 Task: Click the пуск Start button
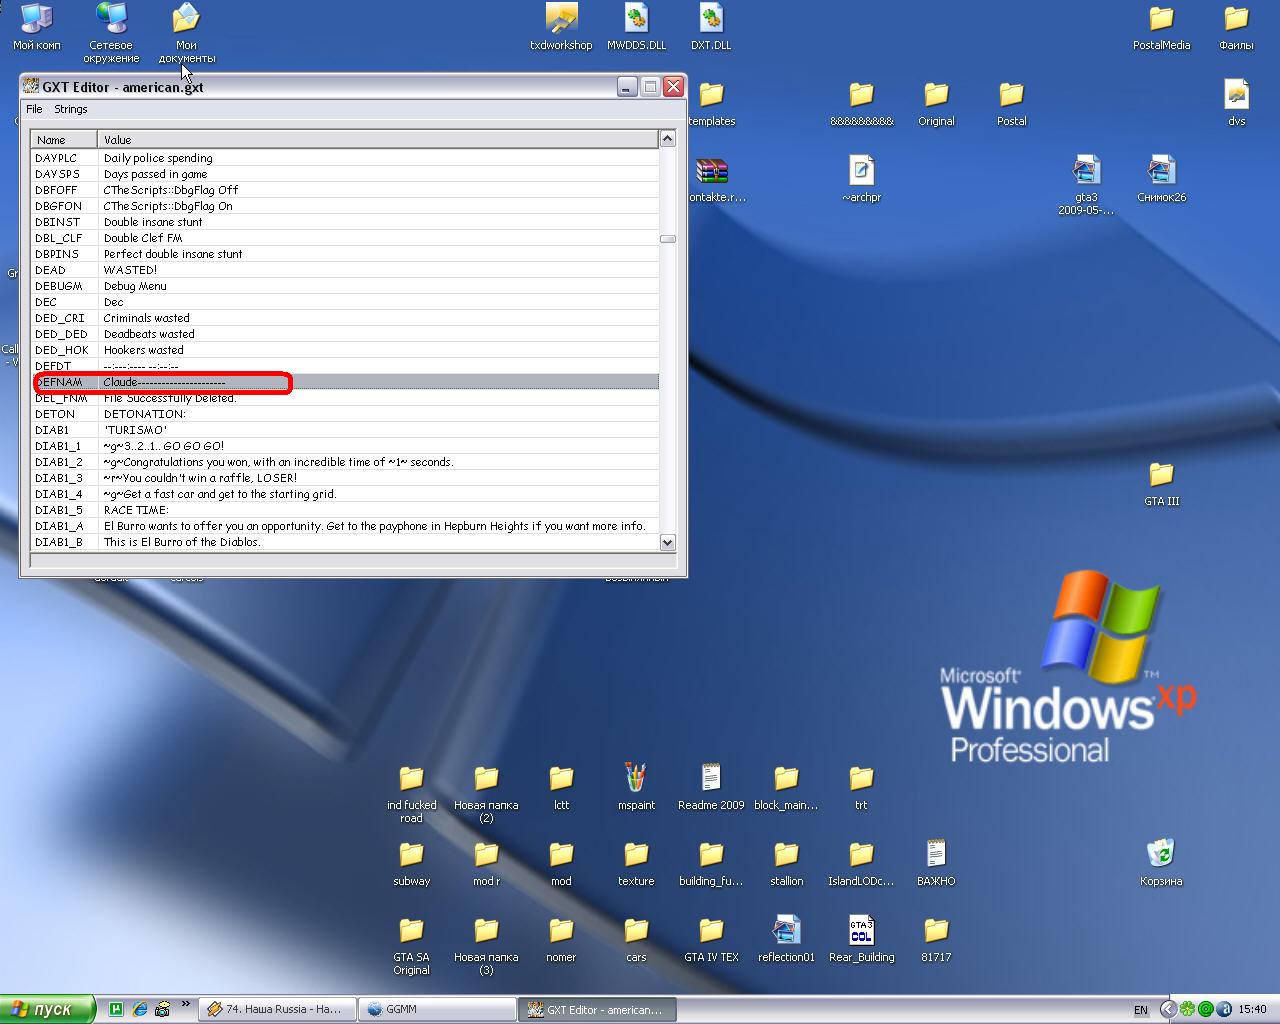(47, 1009)
